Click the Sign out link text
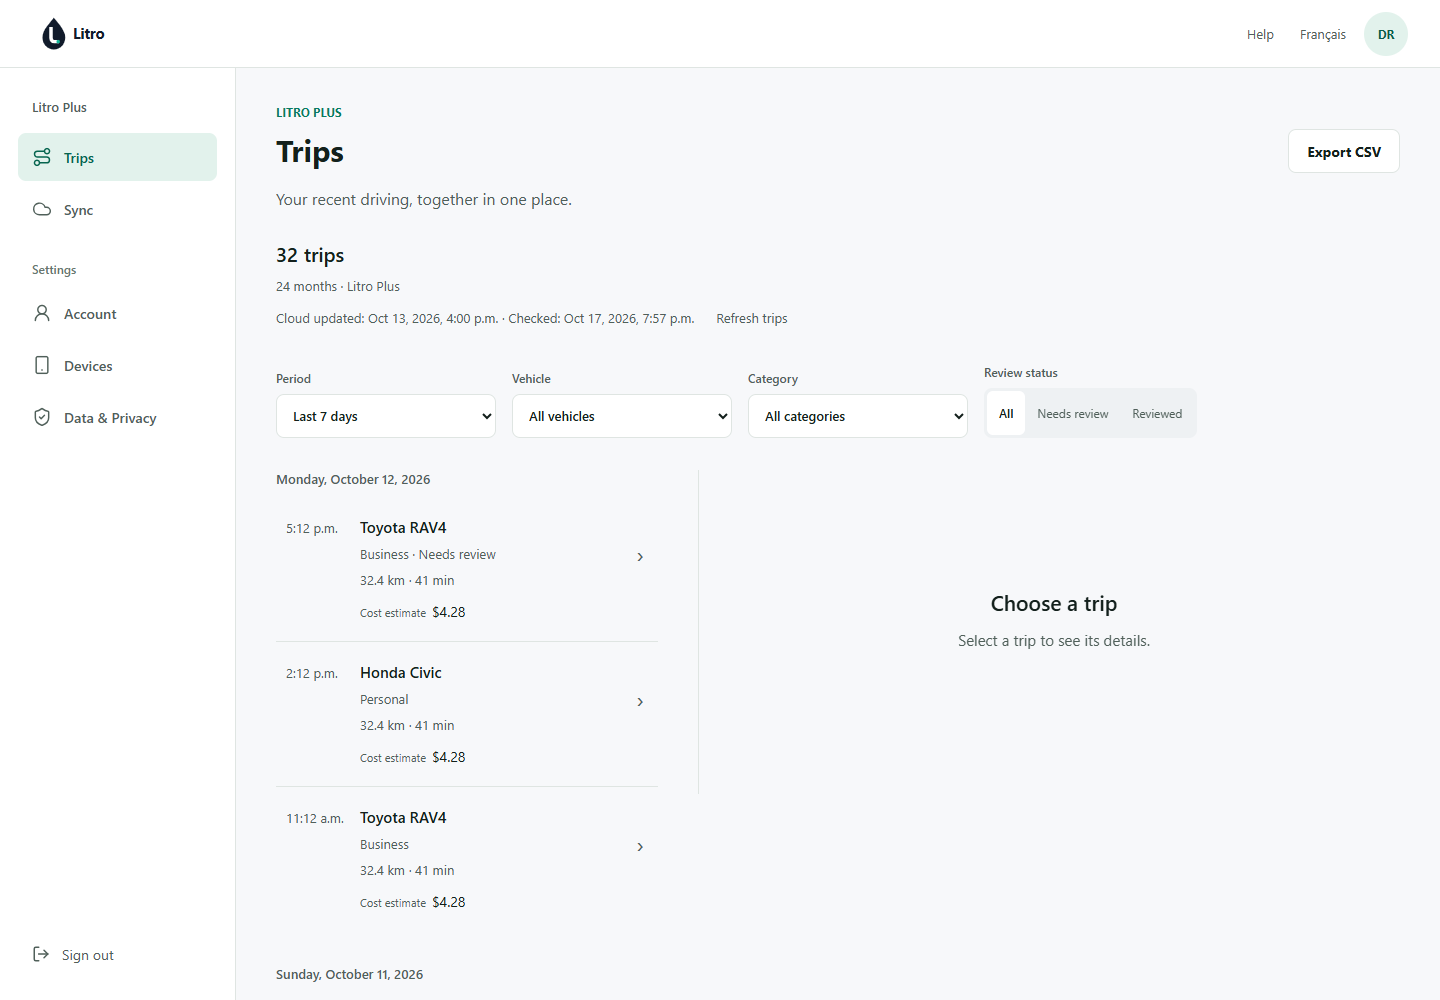The height and width of the screenshot is (1000, 1440). point(88,955)
